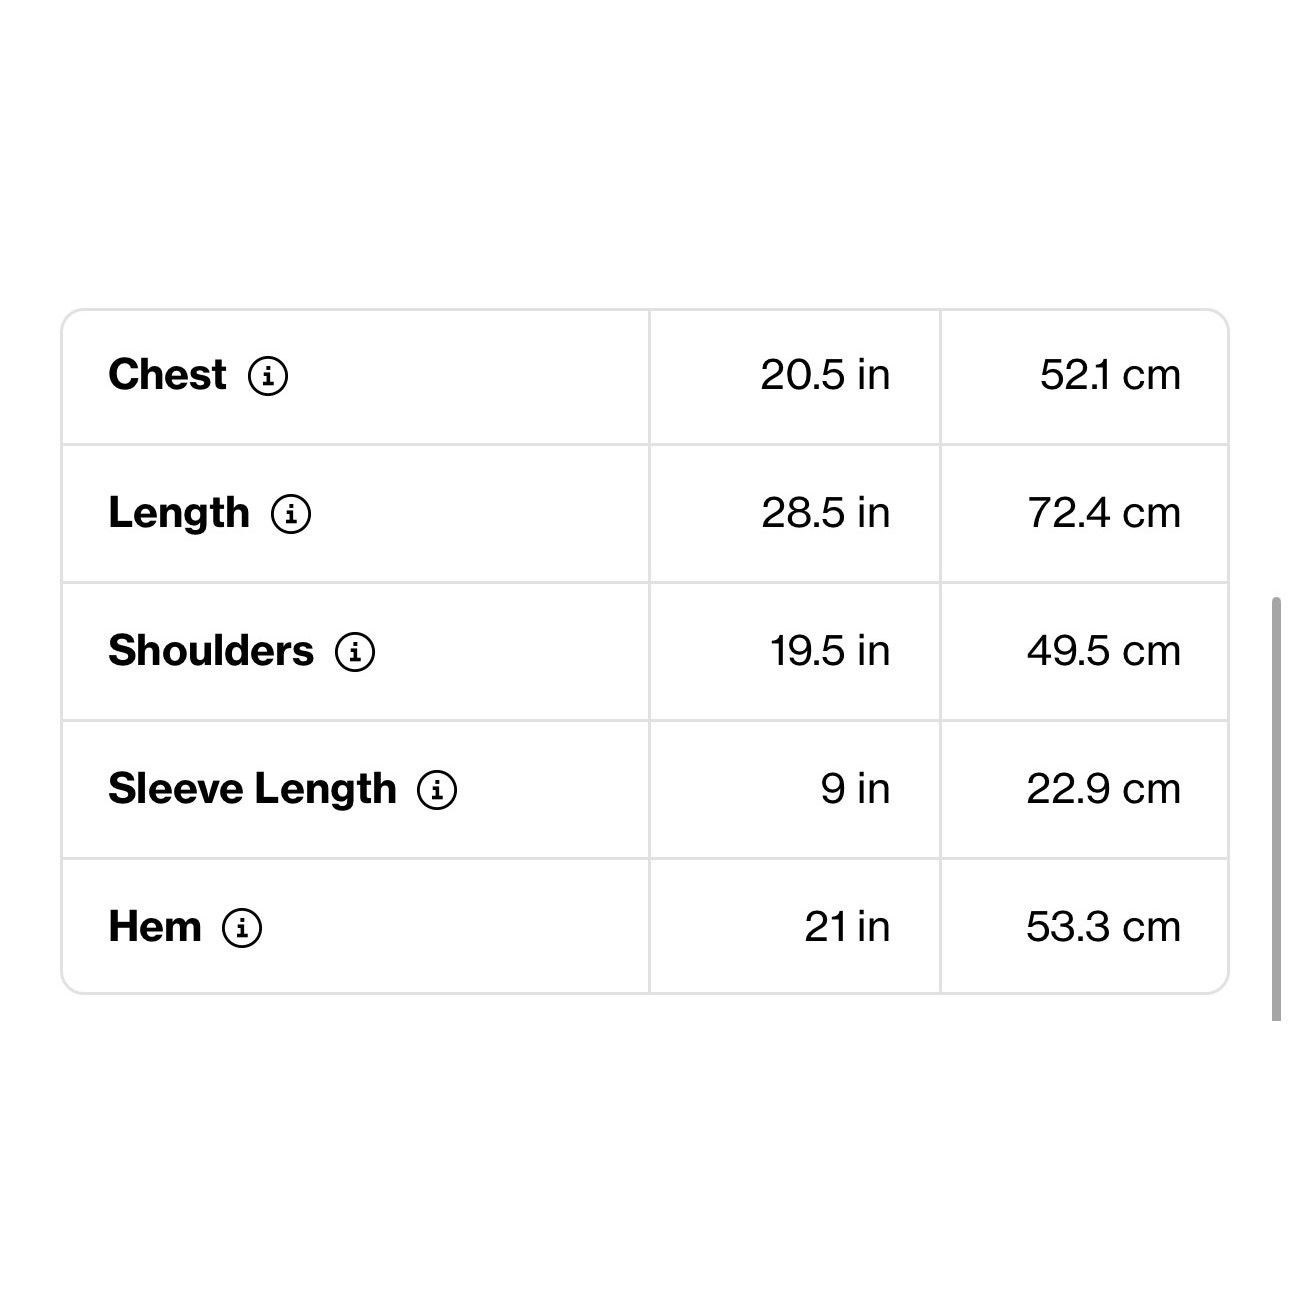Viewport: 1290px width, 1290px height.
Task: Click the 52.1 cm chest value
Action: coord(1110,375)
